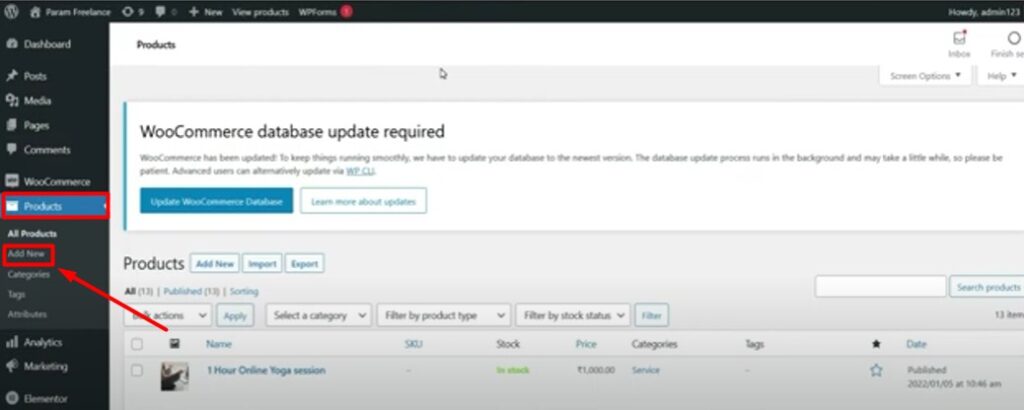
Task: Focus the product search field
Action: click(x=880, y=287)
